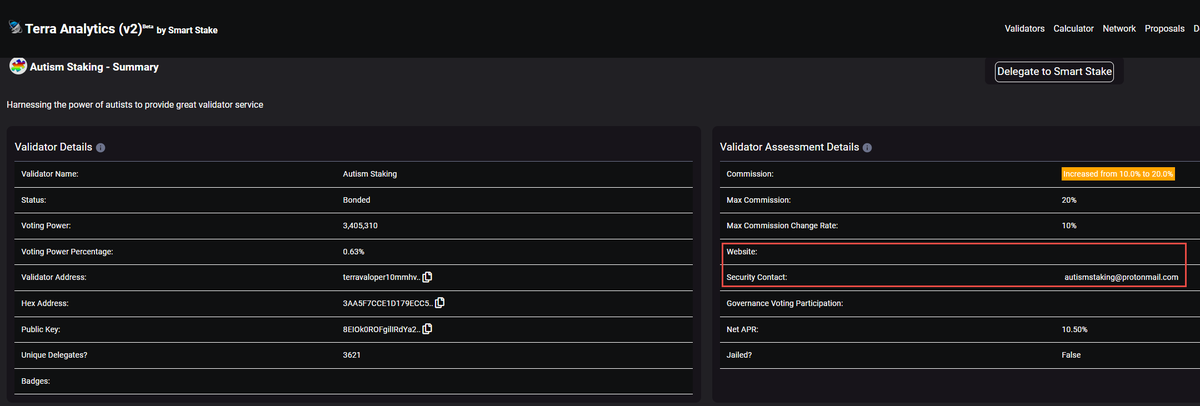Select the Max Commission value 20%

click(x=1069, y=200)
